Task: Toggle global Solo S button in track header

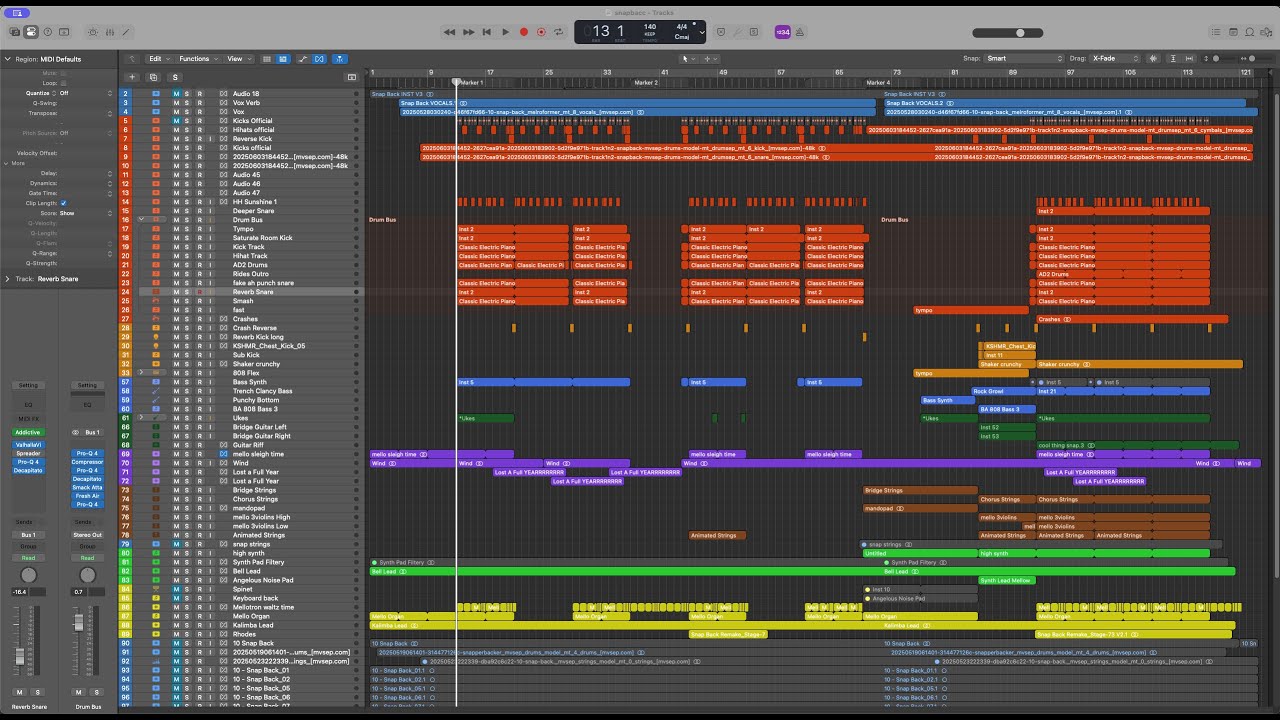Action: [x=175, y=77]
